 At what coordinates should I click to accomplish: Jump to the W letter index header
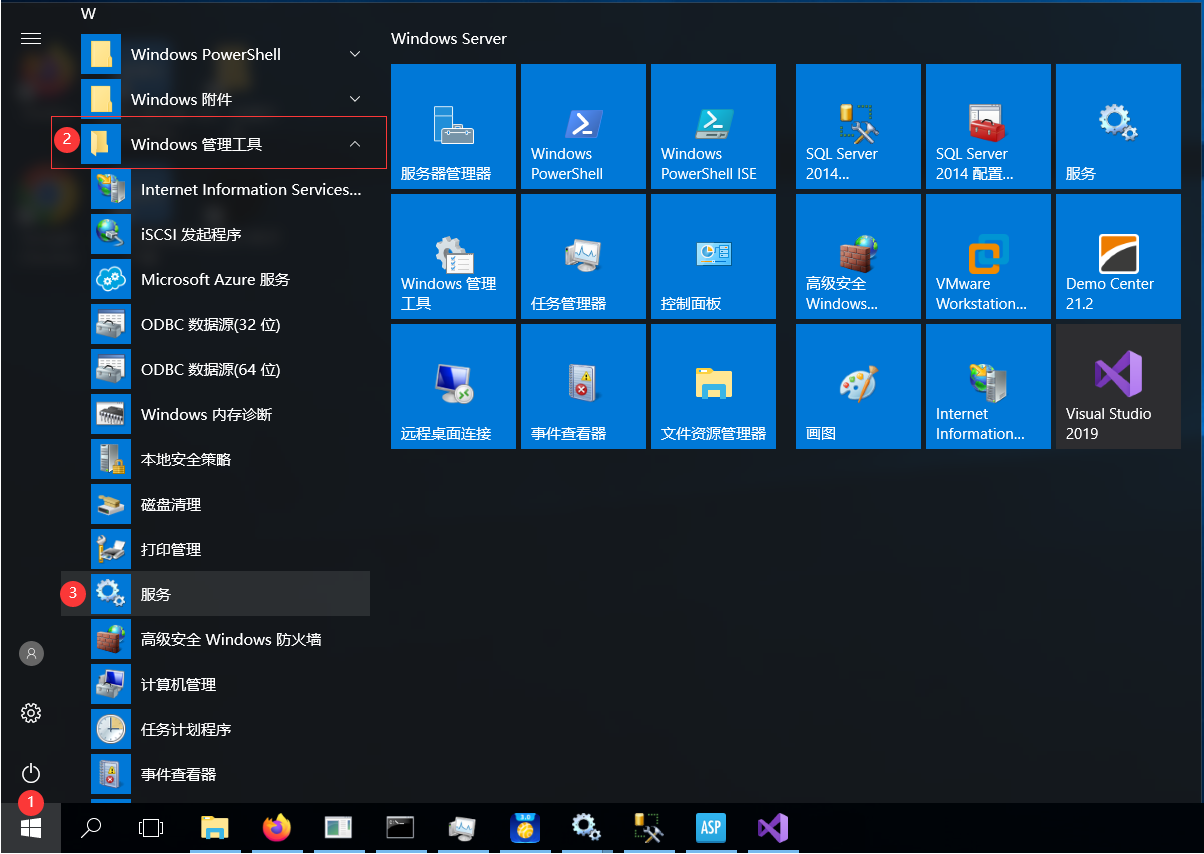(89, 14)
